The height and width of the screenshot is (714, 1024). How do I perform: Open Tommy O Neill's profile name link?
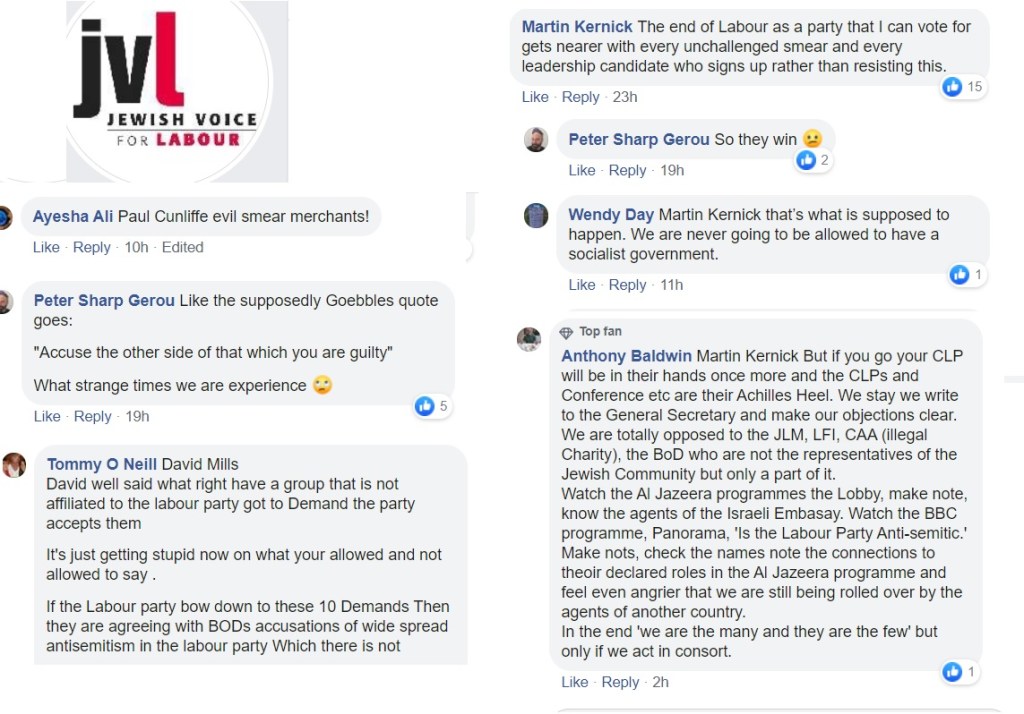coord(102,464)
